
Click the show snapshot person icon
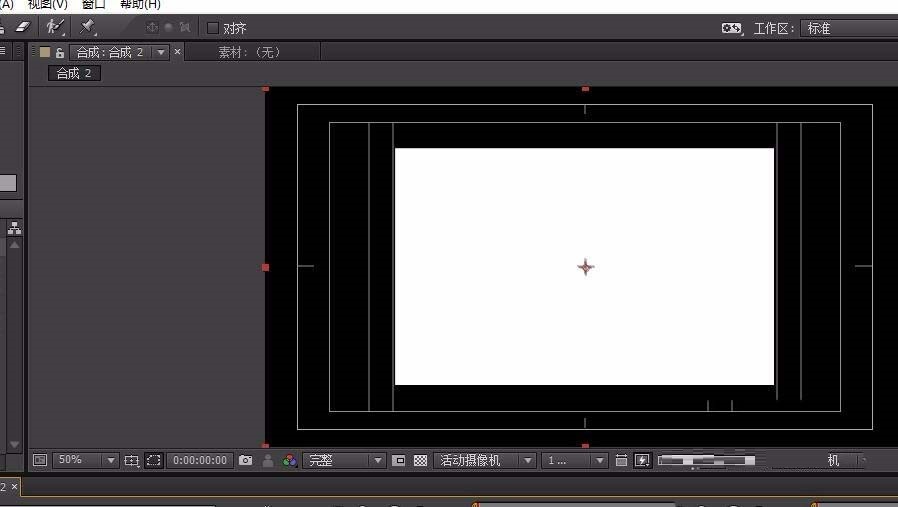pos(267,461)
